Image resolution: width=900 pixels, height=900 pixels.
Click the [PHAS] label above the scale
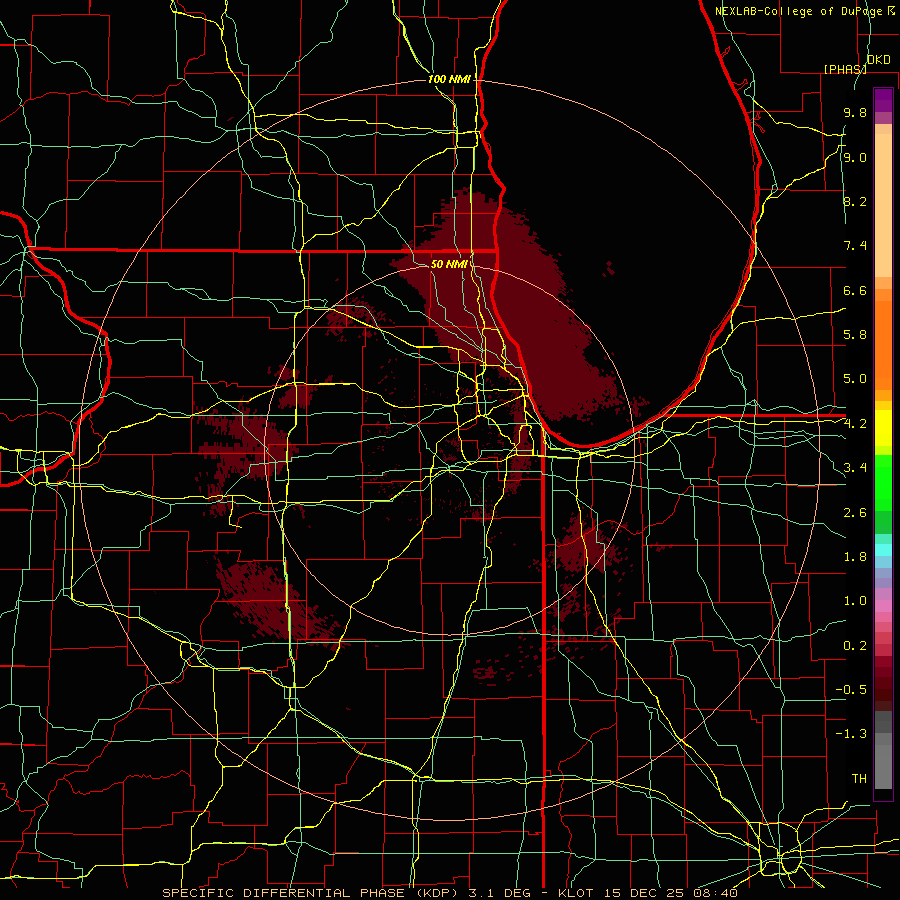(845, 69)
